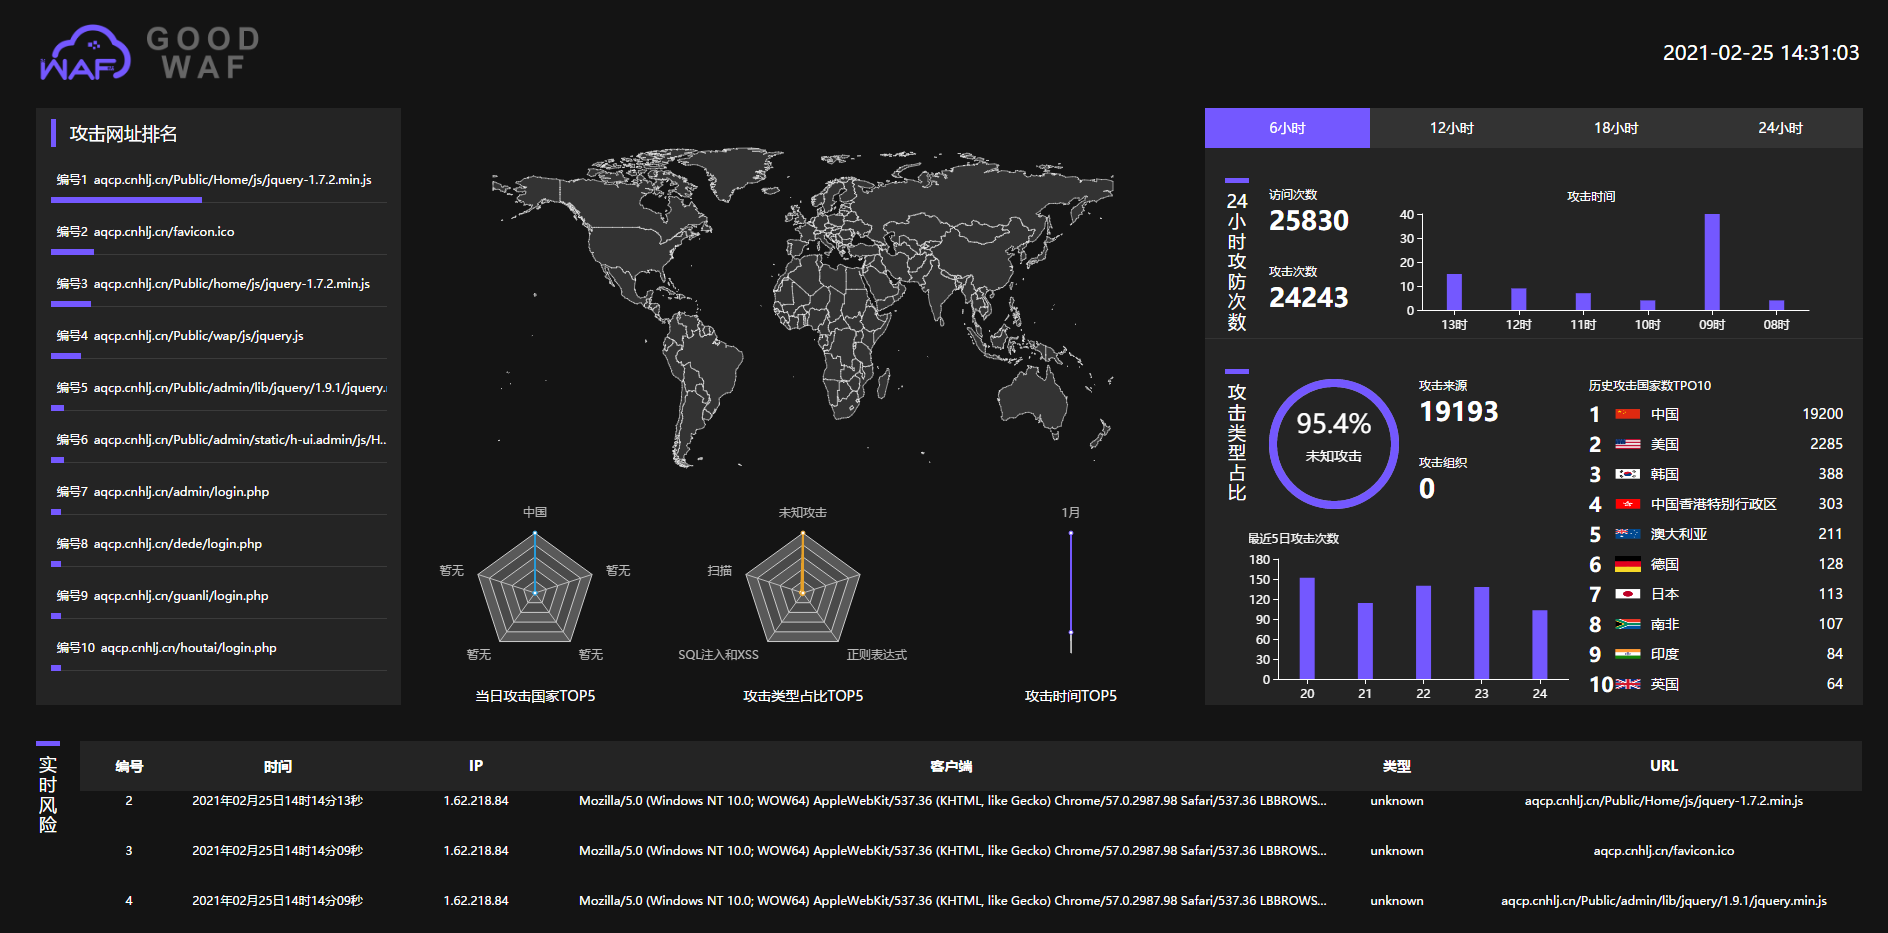Select the 编号10 houtai/login.php ranking entry

coord(167,648)
